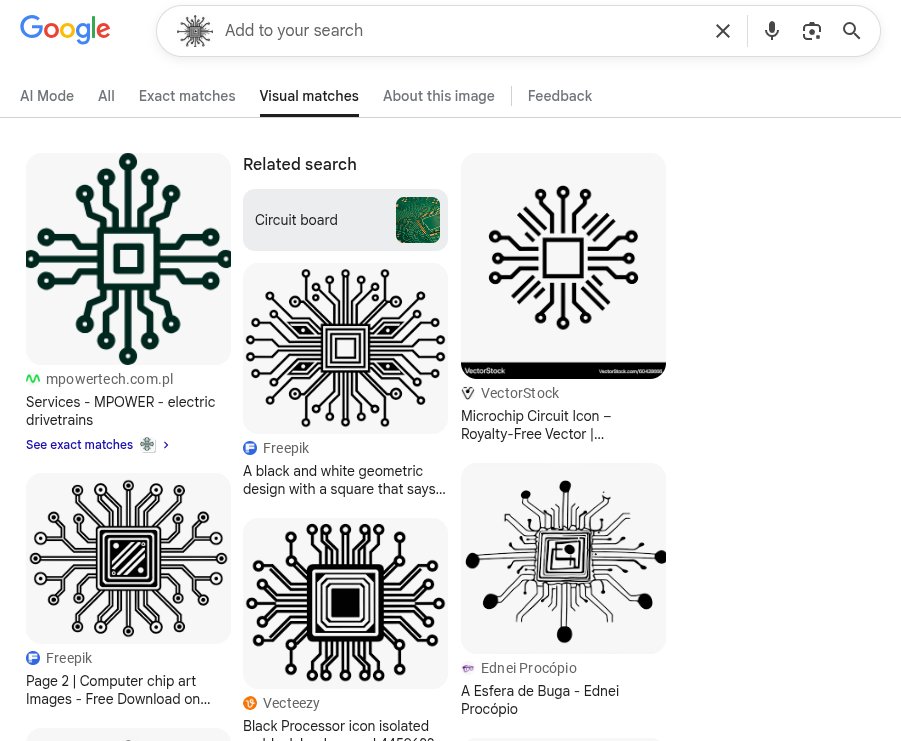Select the uploaded chip image thumbnail in search box
The width and height of the screenshot is (901, 741).
[x=195, y=30]
